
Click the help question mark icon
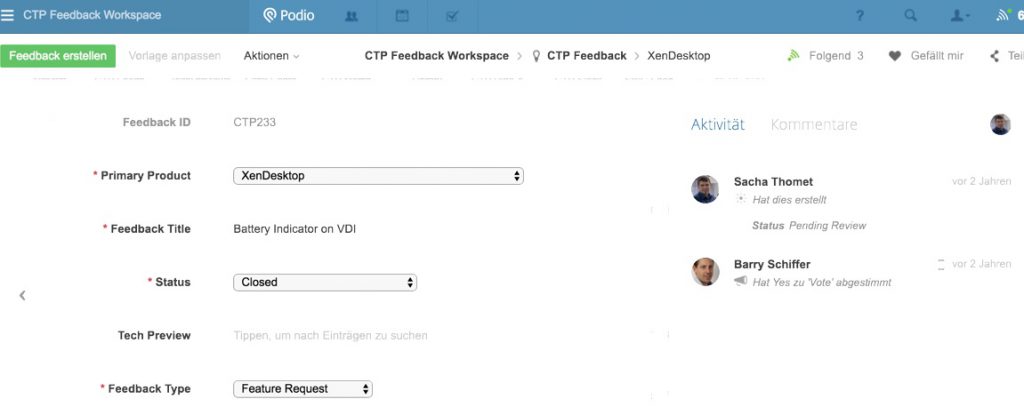pos(860,15)
